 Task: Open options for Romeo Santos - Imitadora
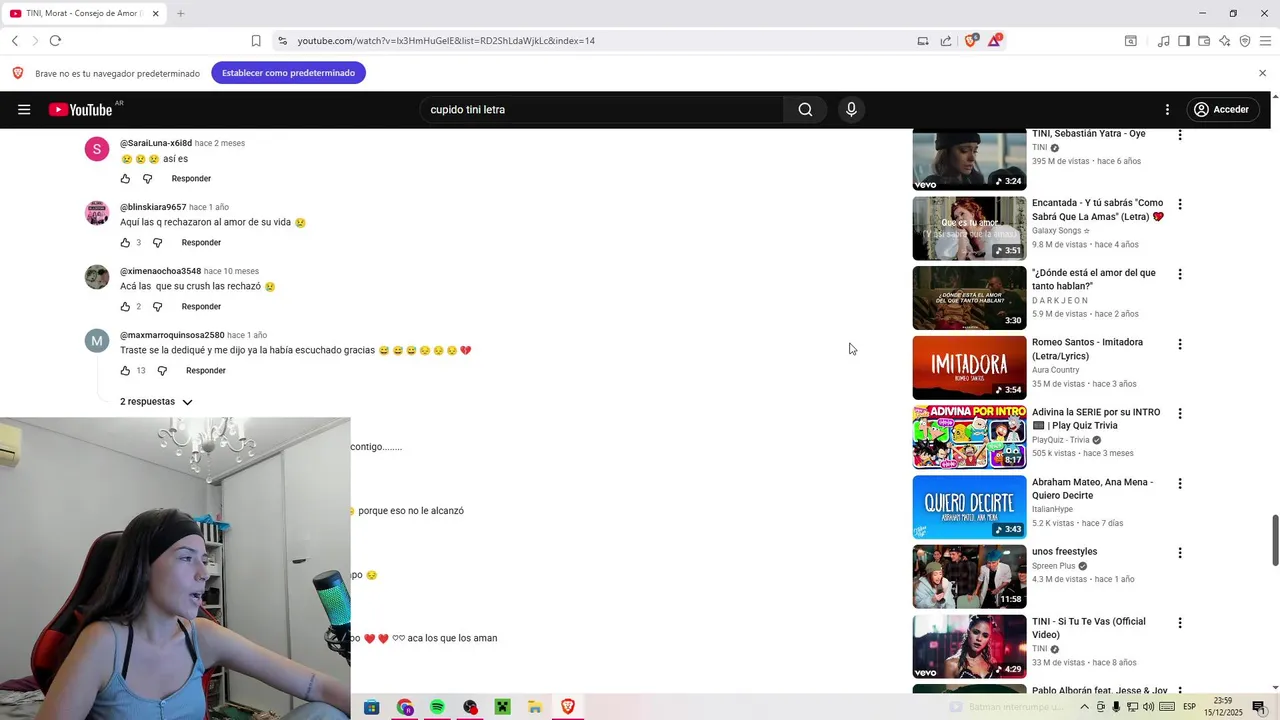pos(1180,344)
